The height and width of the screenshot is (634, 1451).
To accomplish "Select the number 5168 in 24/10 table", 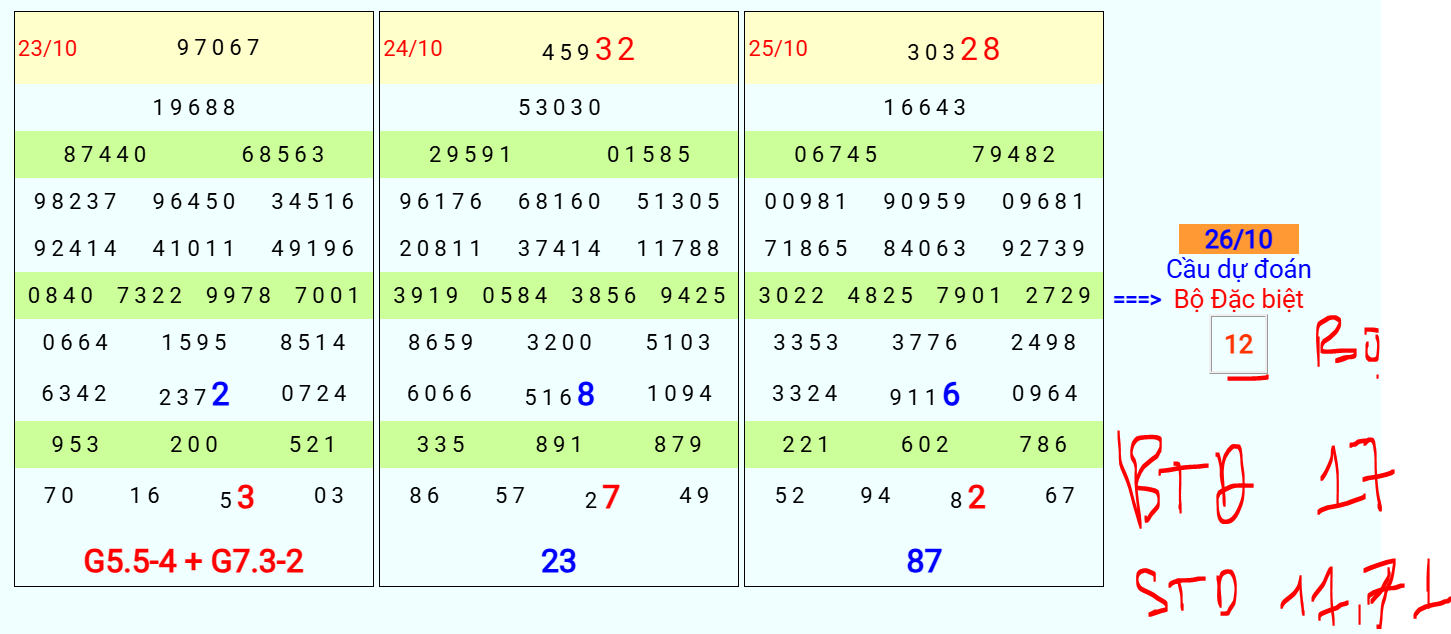I will tap(561, 395).
